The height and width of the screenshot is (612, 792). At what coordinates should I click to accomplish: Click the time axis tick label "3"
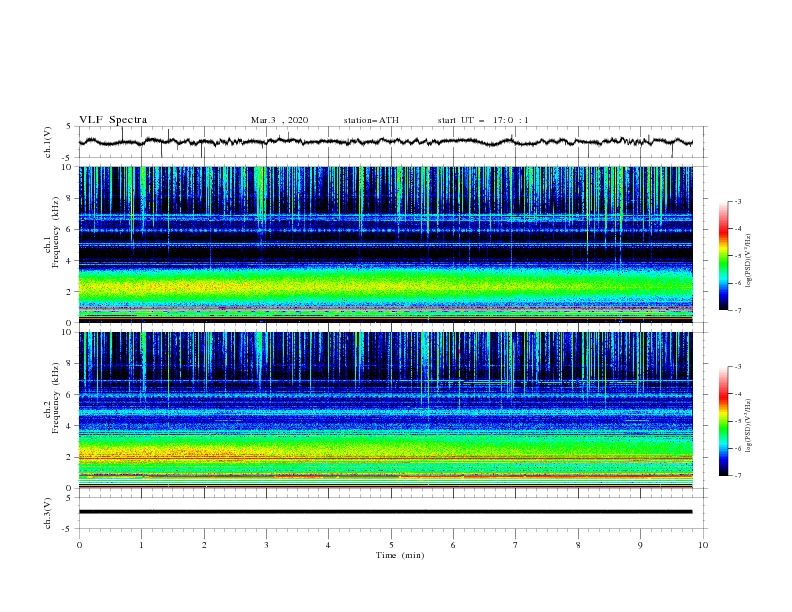tap(266, 545)
